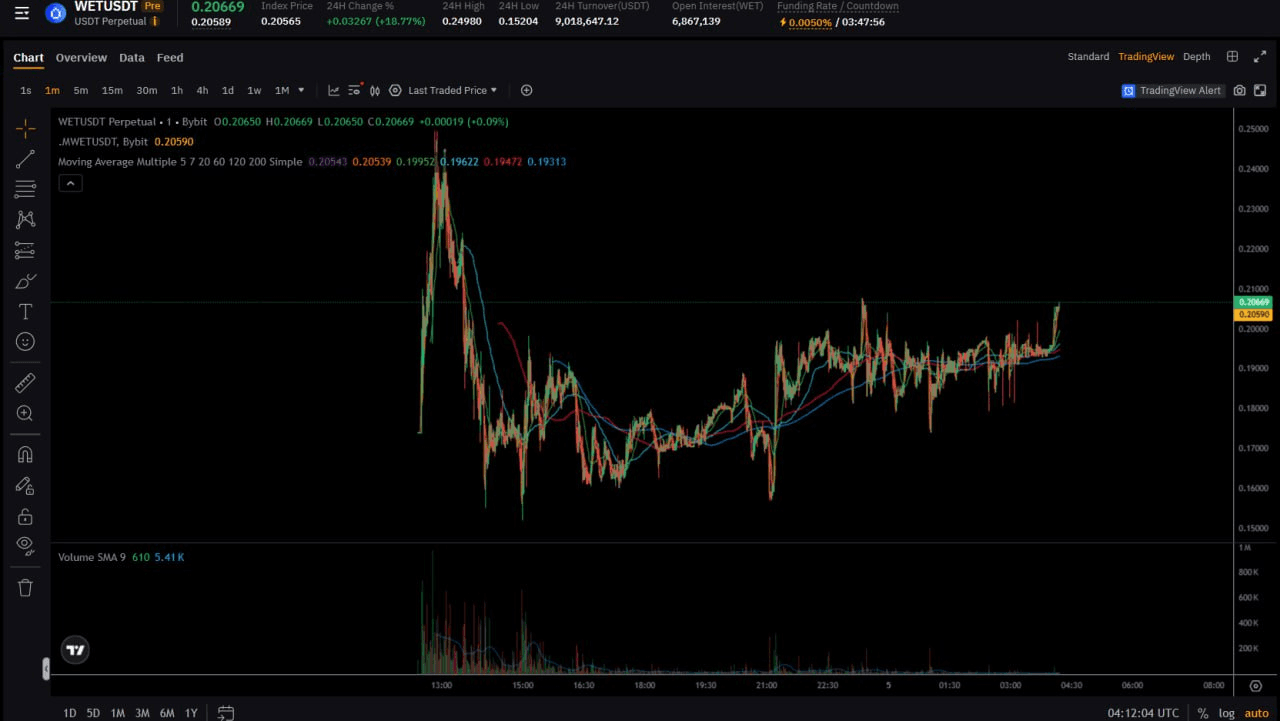
Task: Collapse the indicator legend chevron
Action: (x=70, y=183)
